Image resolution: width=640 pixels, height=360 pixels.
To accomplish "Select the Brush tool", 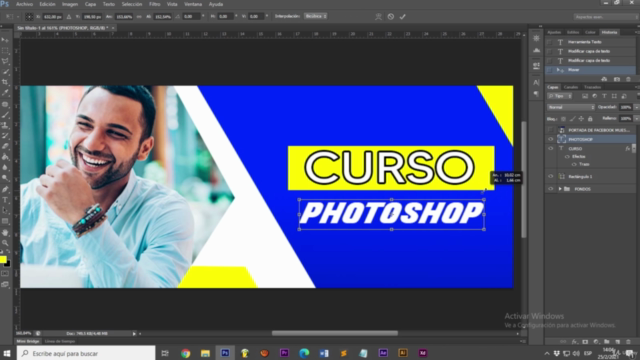I will pos(5,115).
